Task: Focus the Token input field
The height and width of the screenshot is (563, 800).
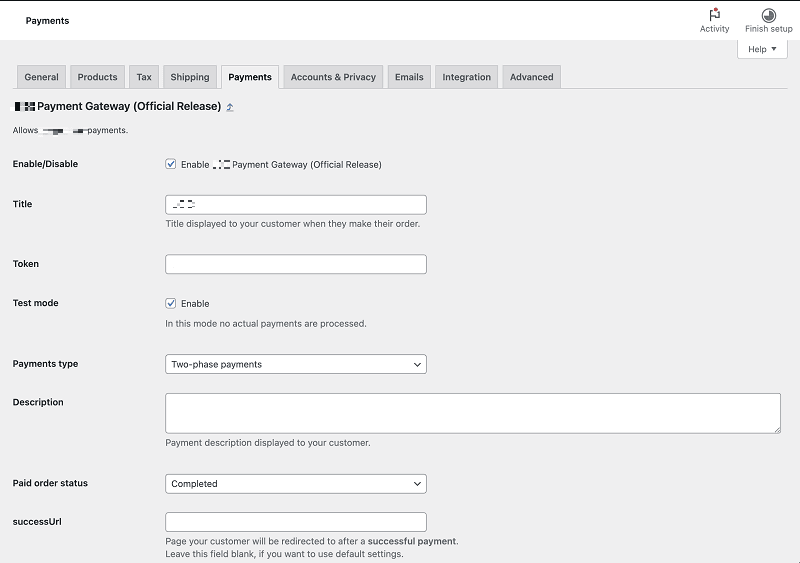Action: (295, 264)
